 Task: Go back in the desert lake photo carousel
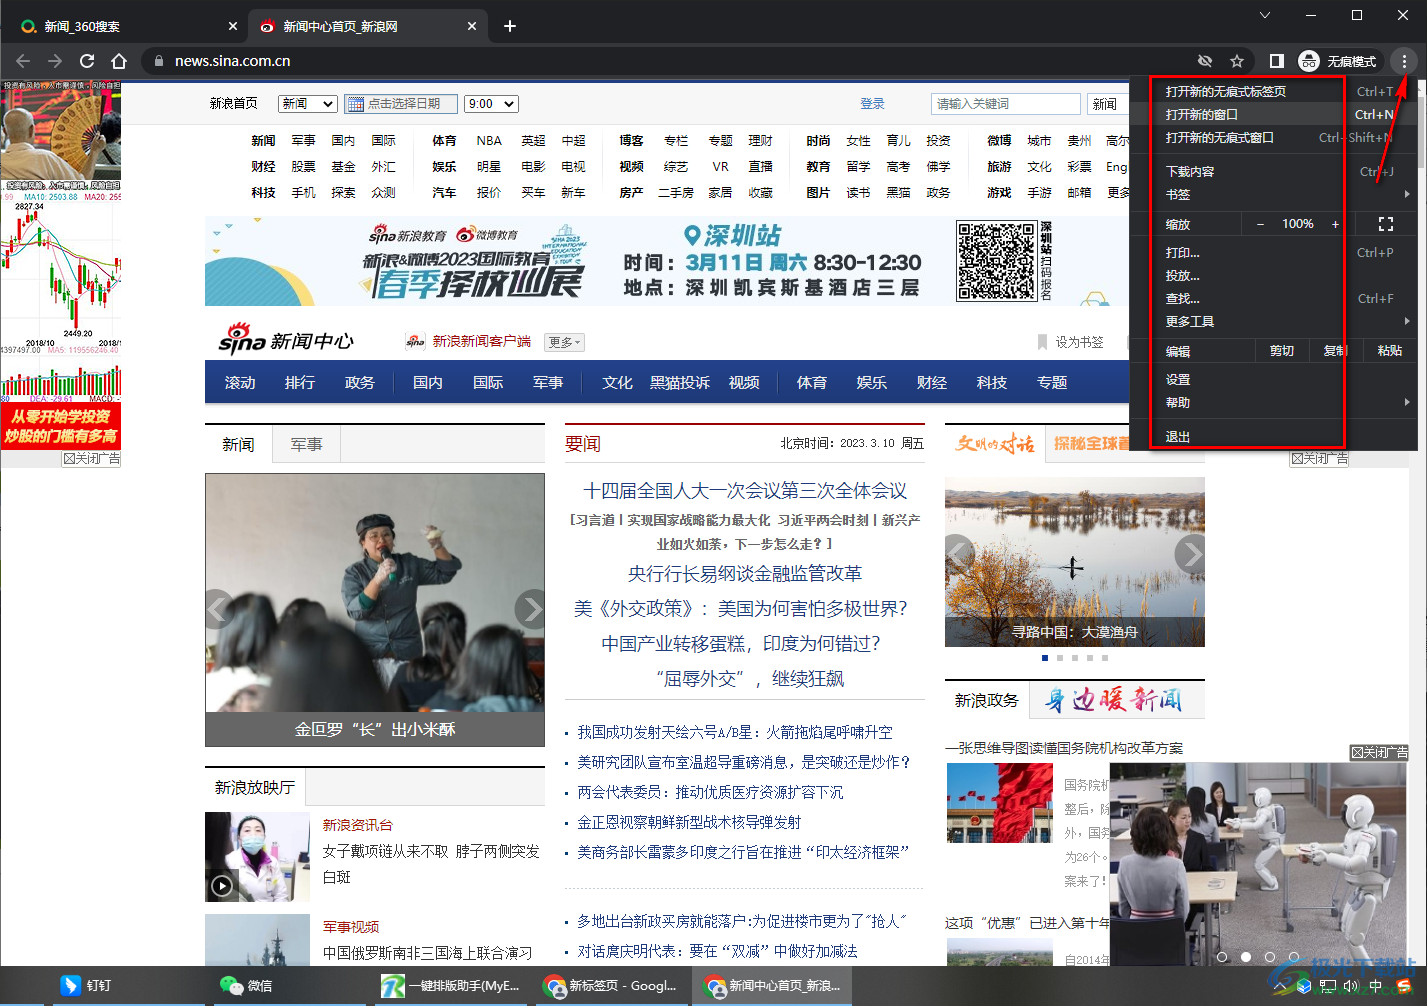pyautogui.click(x=960, y=552)
